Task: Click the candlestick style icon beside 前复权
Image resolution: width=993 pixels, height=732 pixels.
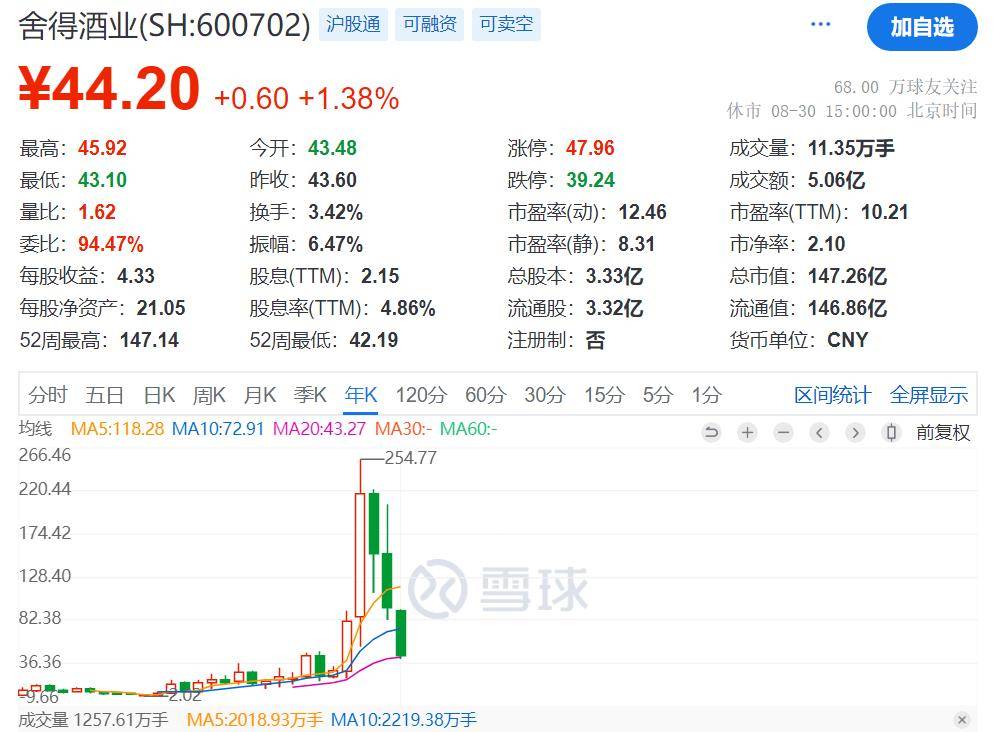Action: coord(891,432)
